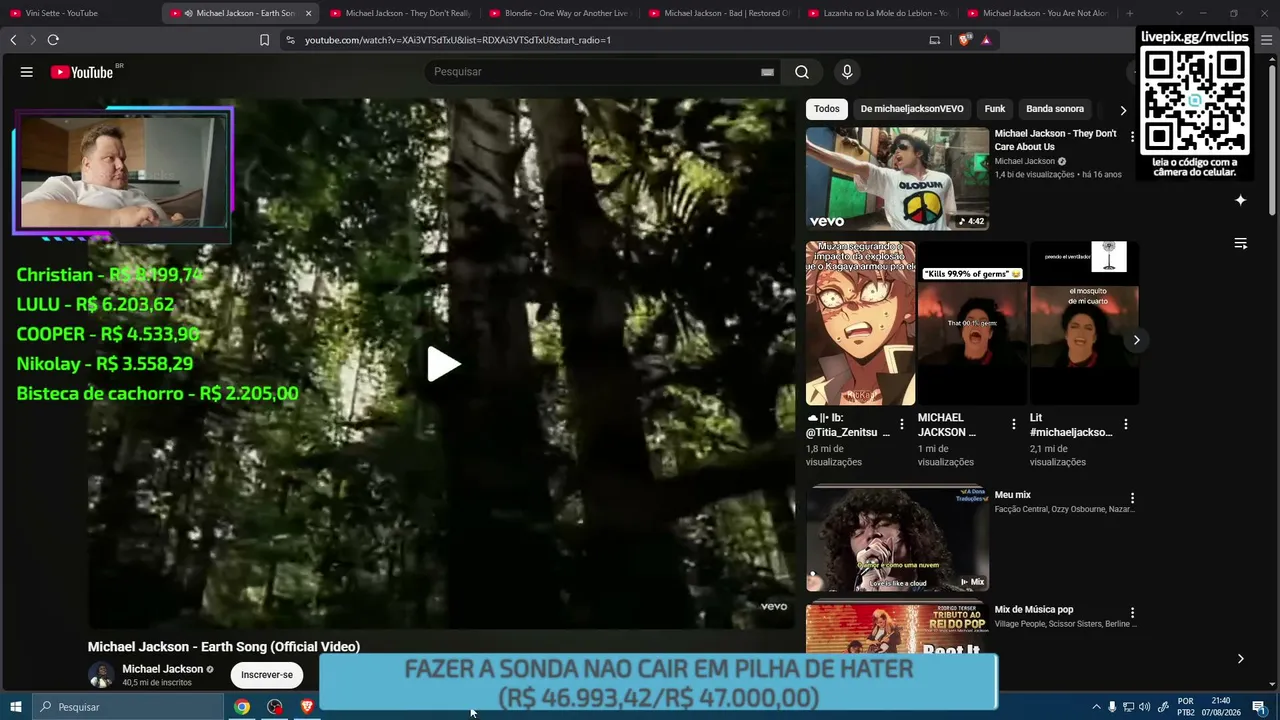Open the Windows Start menu
The width and height of the screenshot is (1280, 720).
pos(15,707)
